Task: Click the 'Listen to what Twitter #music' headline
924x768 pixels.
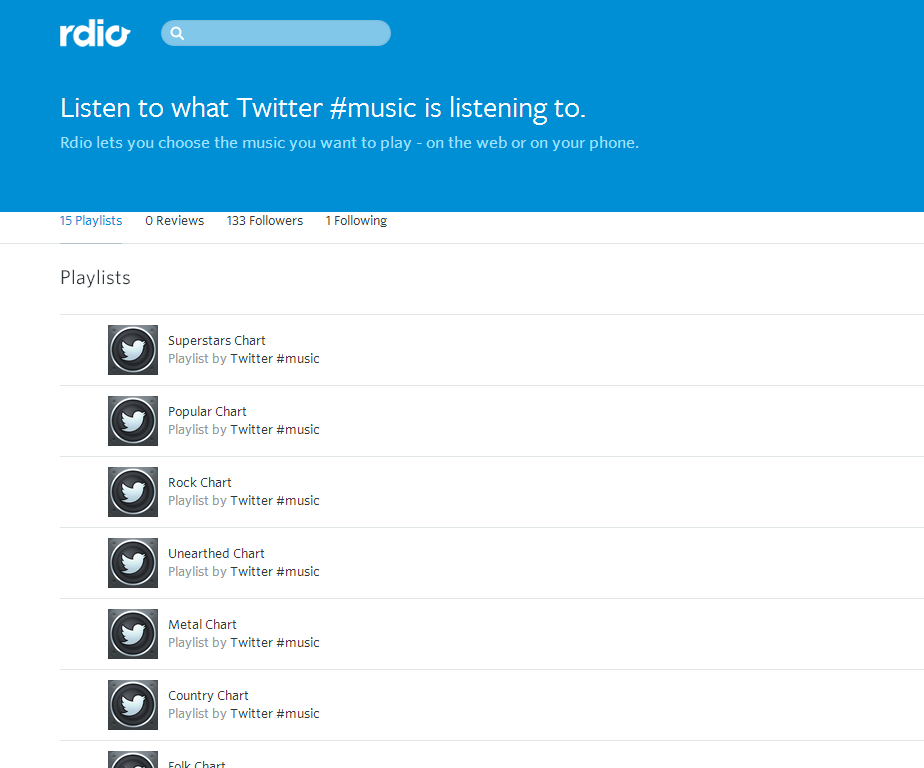Action: click(x=323, y=108)
